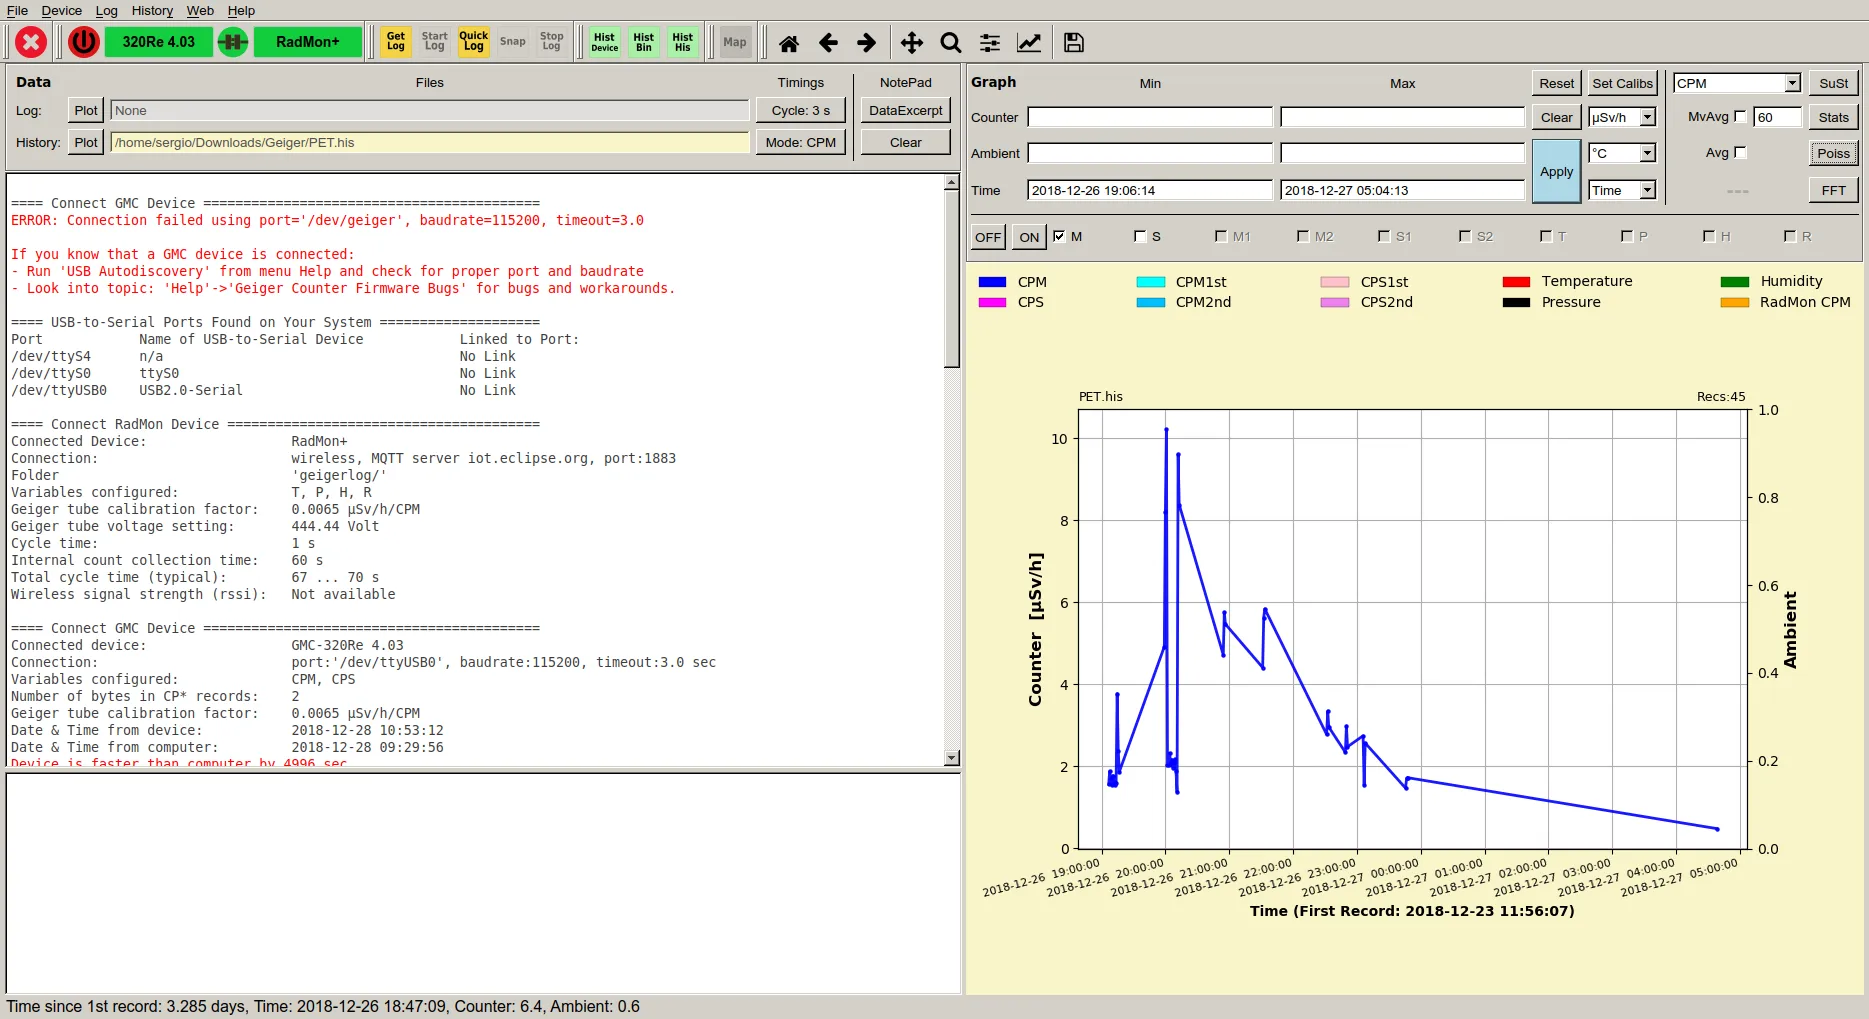This screenshot has height=1019, width=1869.
Task: Open Hist Device history download
Action: click(x=604, y=42)
